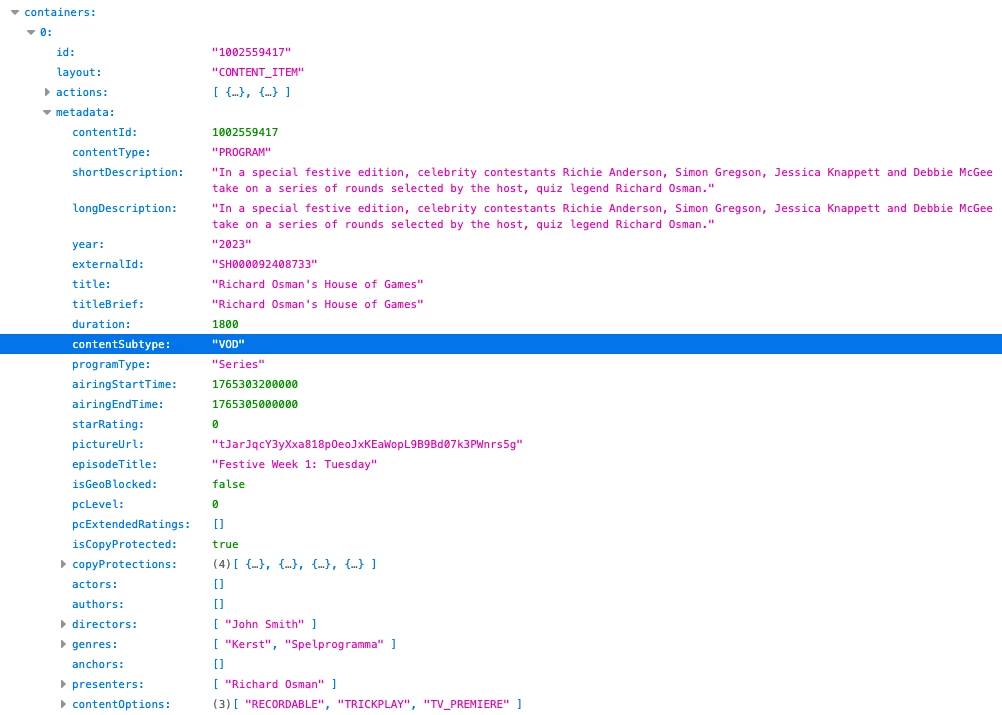Collapse the metadata object
This screenshot has height=715, width=1002.
click(47, 112)
